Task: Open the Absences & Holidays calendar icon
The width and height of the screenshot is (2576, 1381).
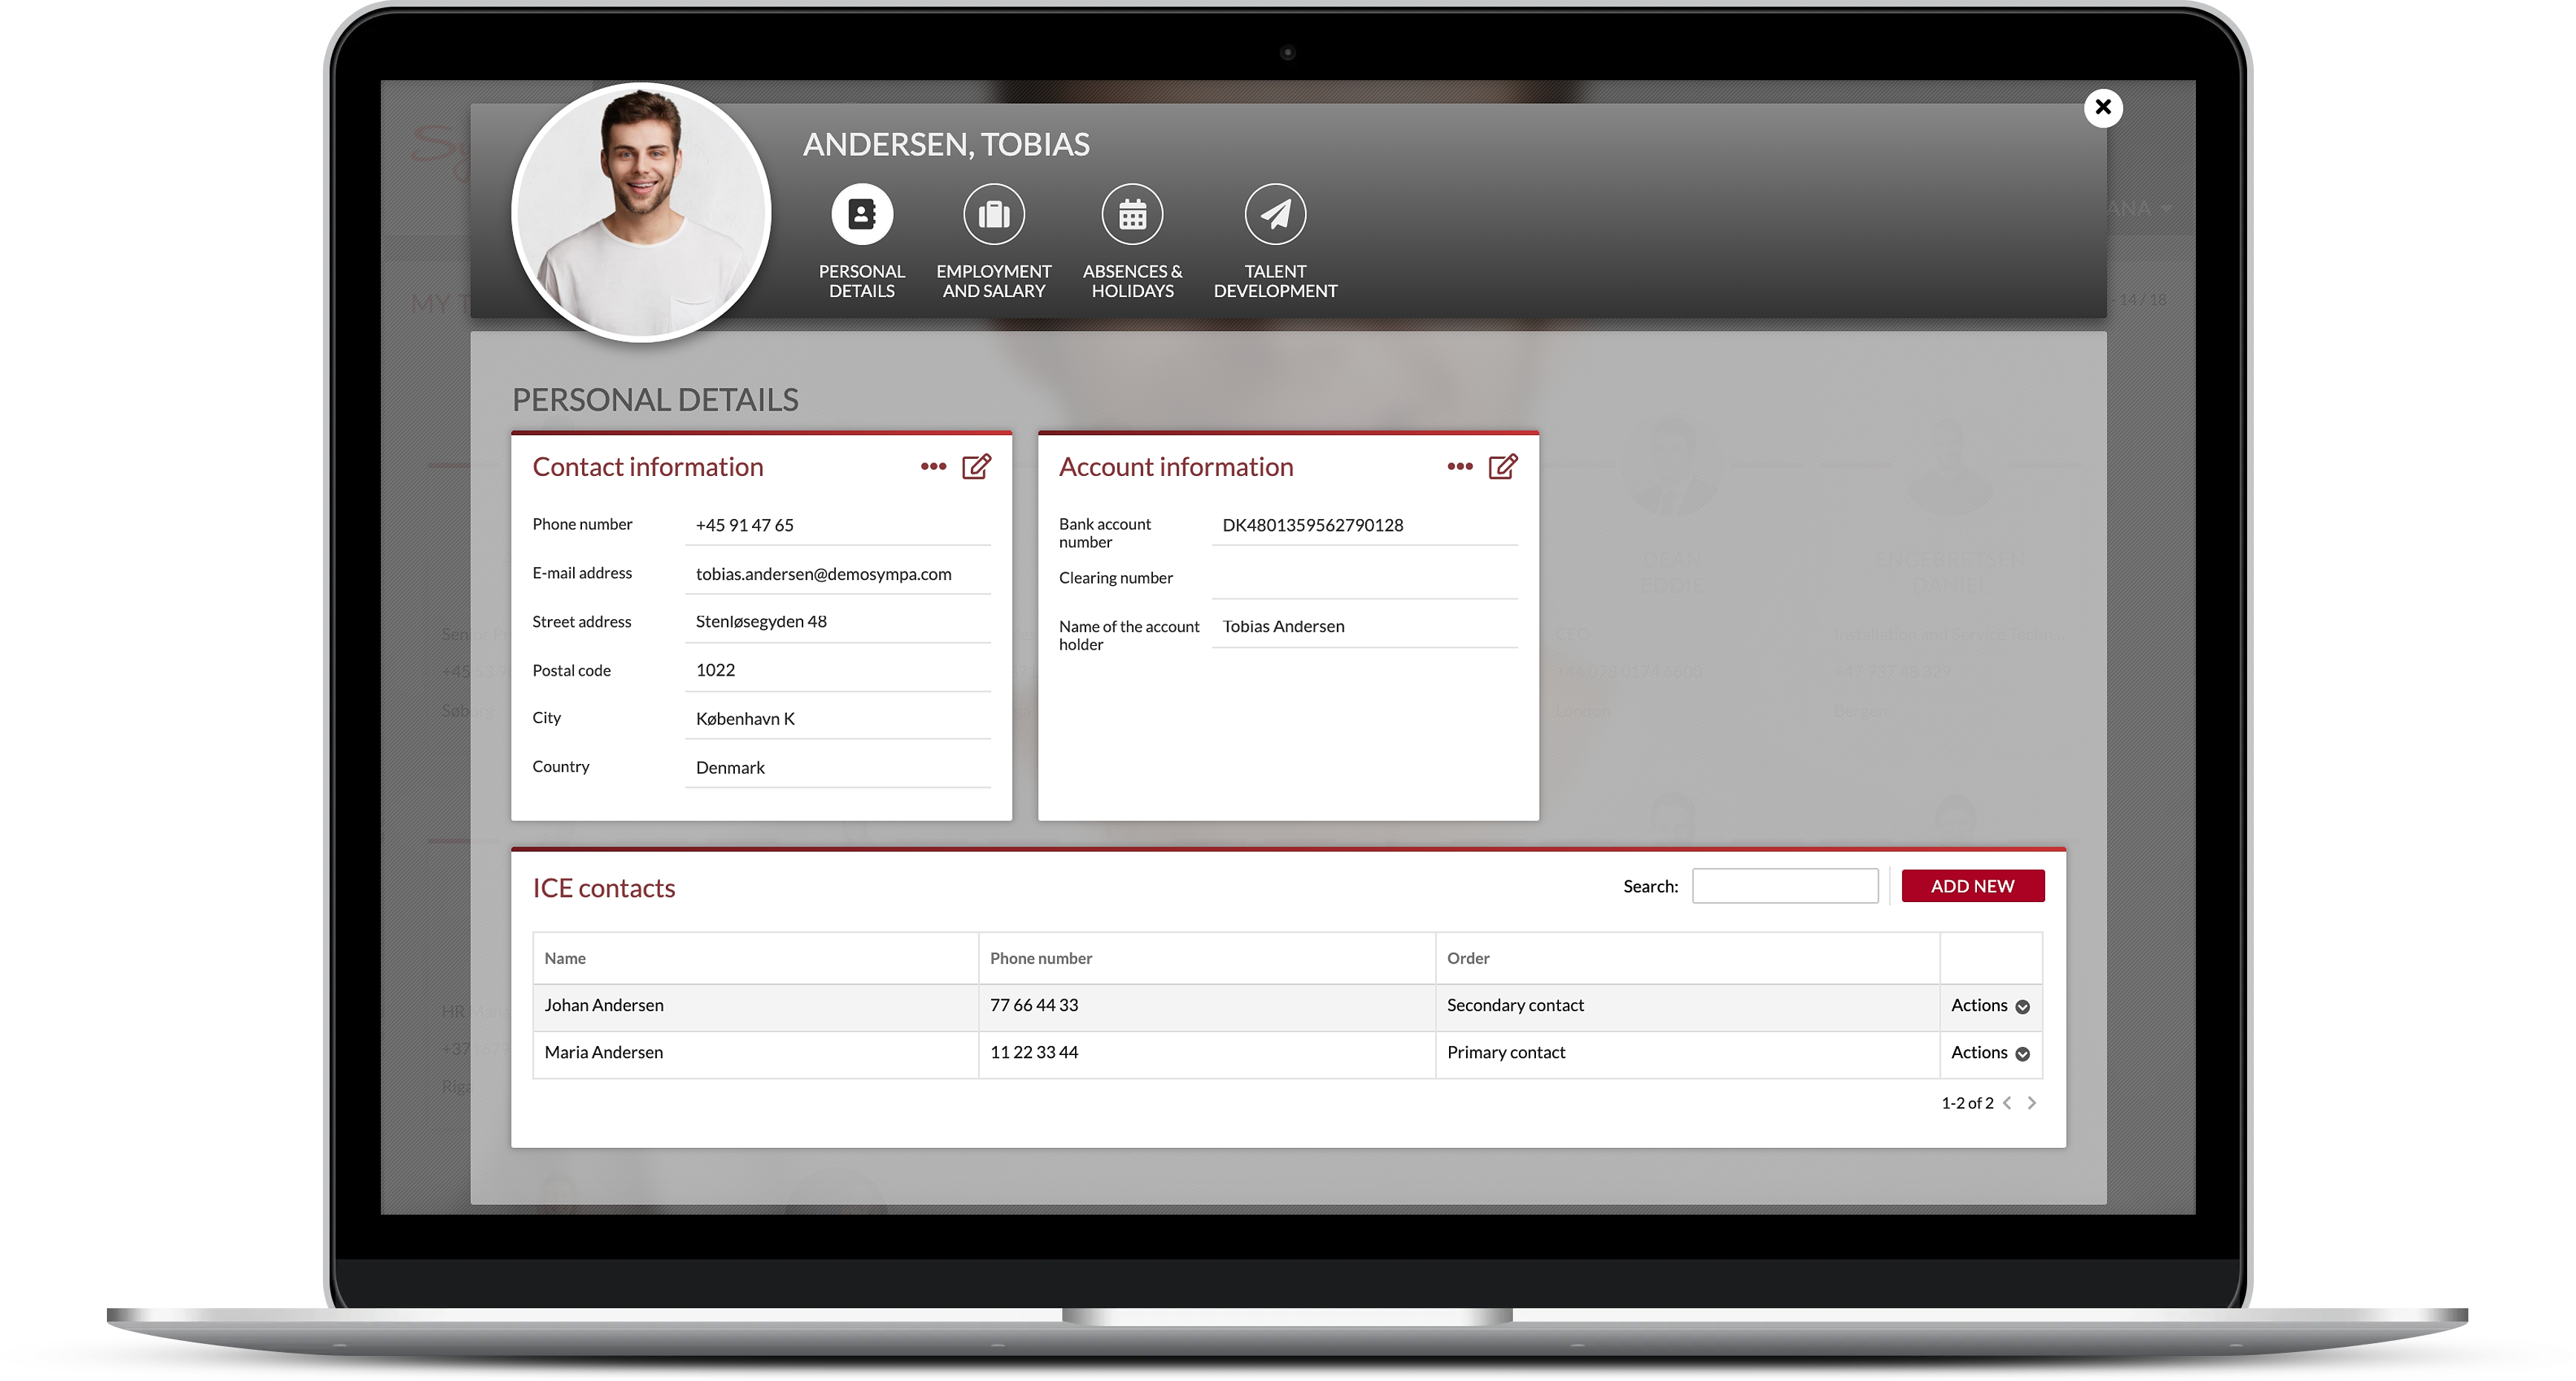Action: 1132,214
